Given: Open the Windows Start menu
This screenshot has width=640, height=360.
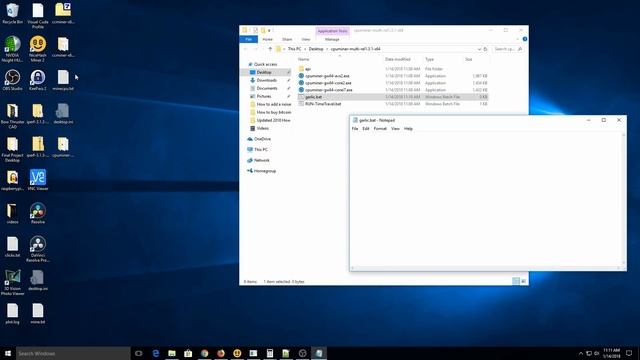Looking at the screenshot, I should pyautogui.click(x=8, y=353).
